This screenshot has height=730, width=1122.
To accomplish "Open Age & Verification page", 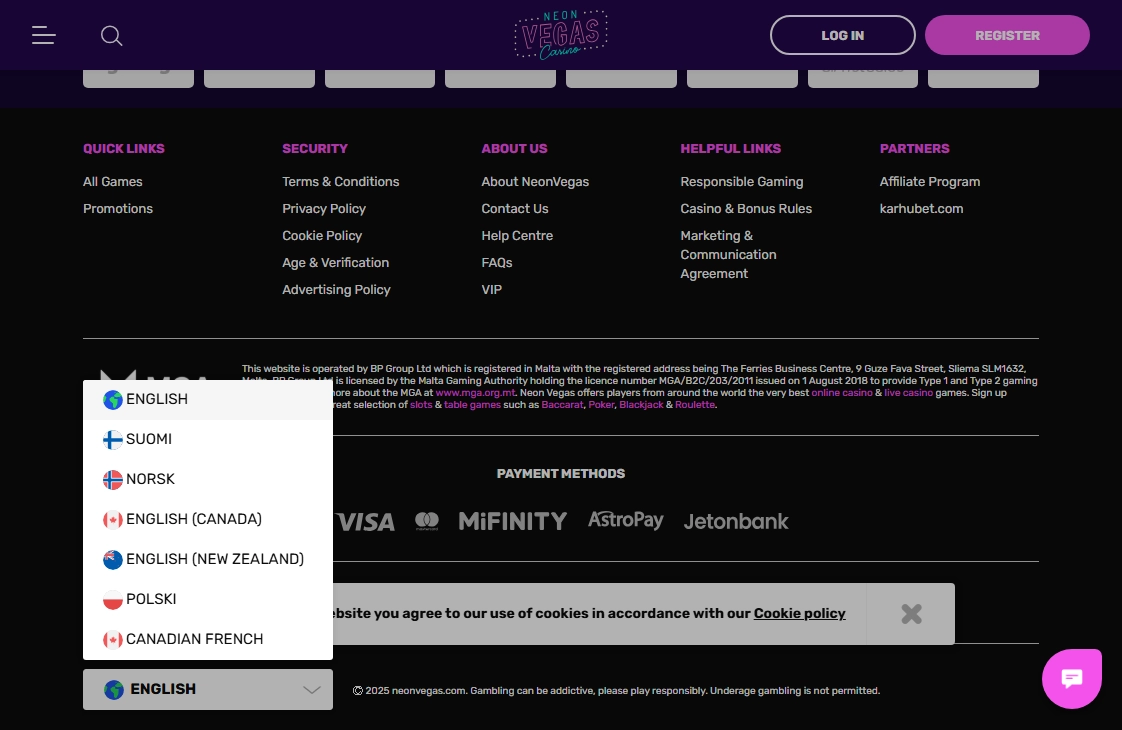I will (x=336, y=263).
